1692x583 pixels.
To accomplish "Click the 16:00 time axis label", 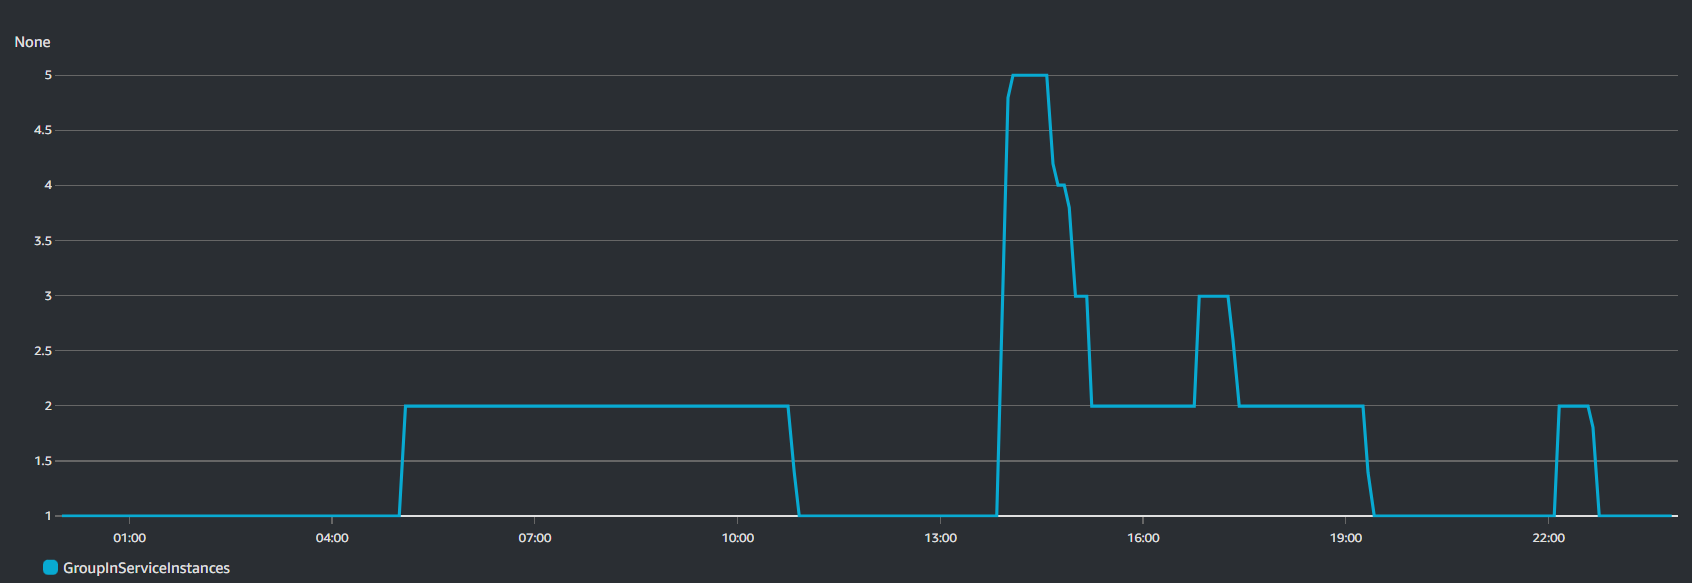I will tap(1143, 538).
